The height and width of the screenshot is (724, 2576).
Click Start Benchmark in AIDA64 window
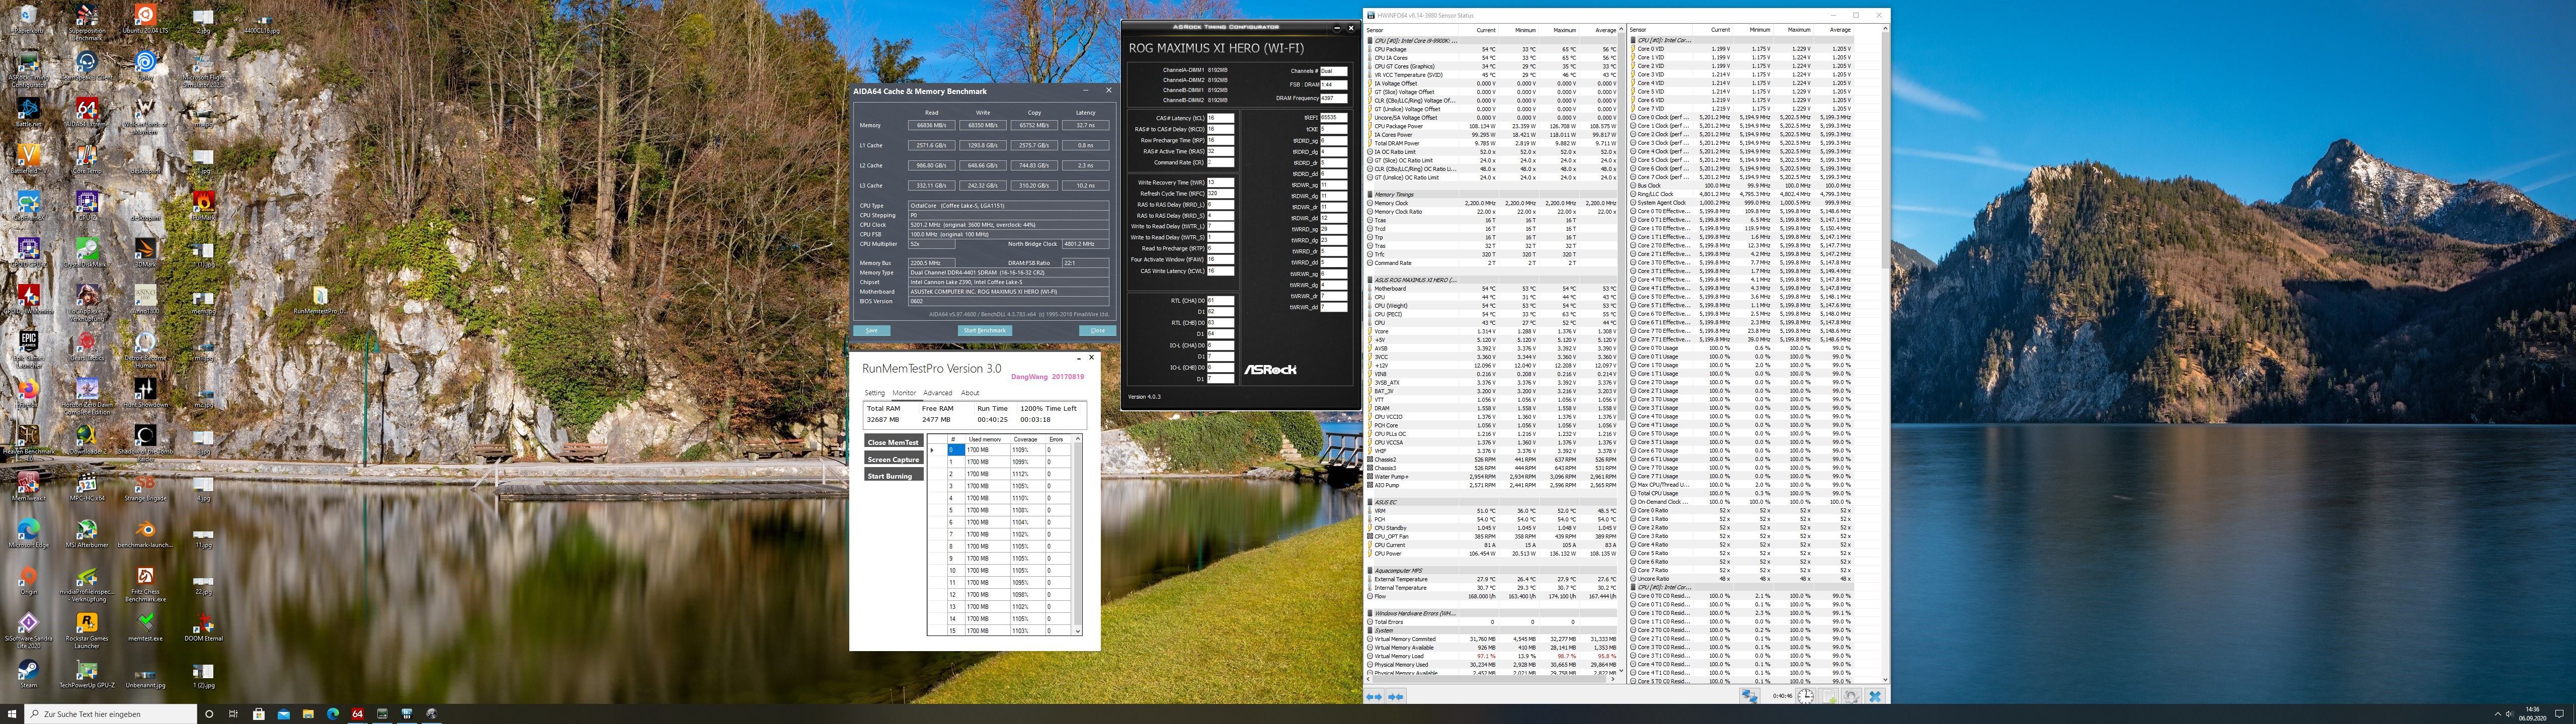tap(985, 330)
